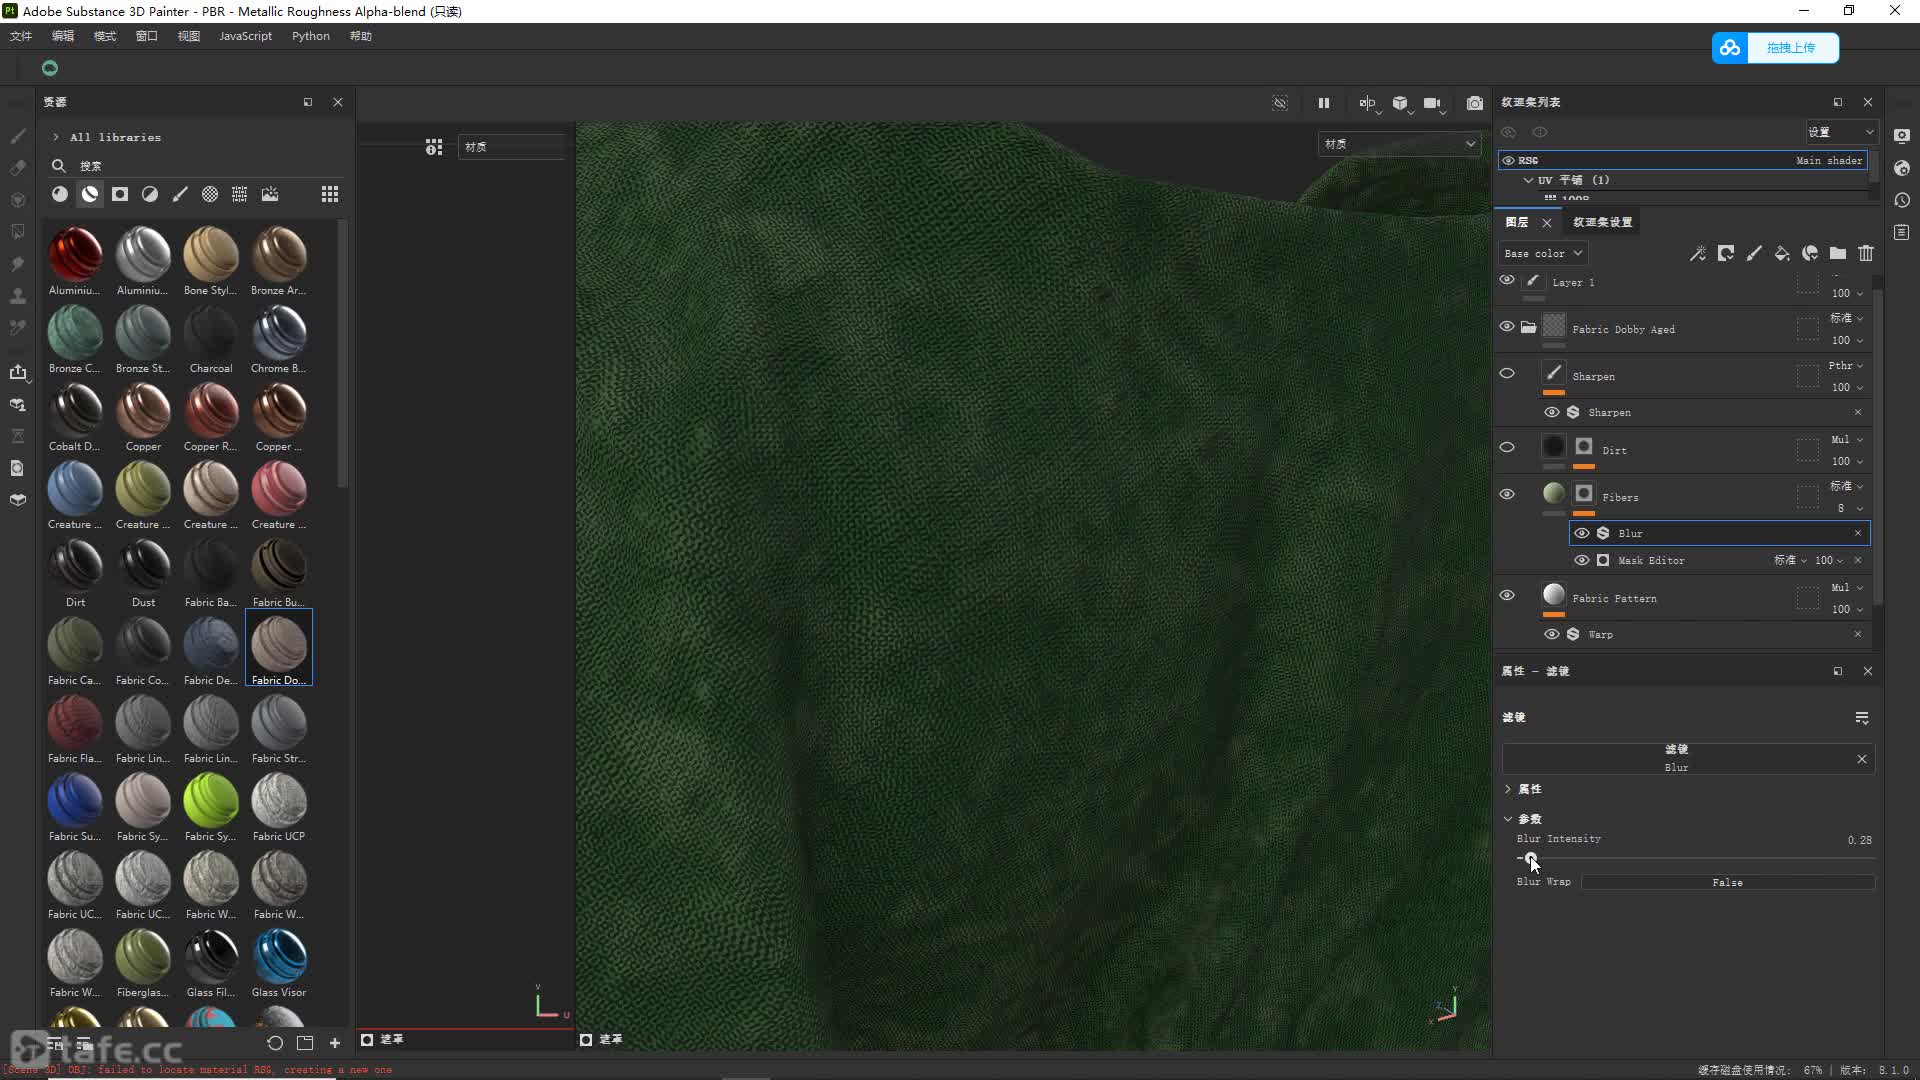This screenshot has height=1080, width=1920.
Task: Open the symmetry settings icon
Action: (x=1367, y=103)
